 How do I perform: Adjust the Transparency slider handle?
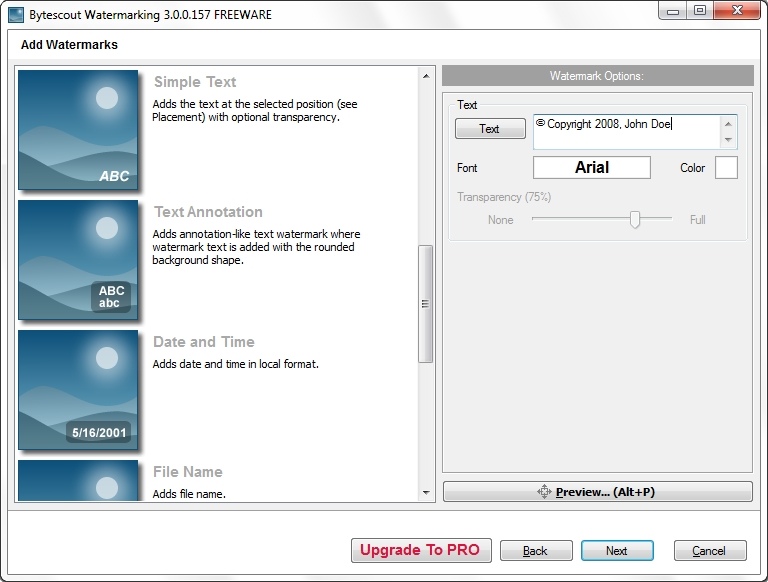(x=635, y=219)
